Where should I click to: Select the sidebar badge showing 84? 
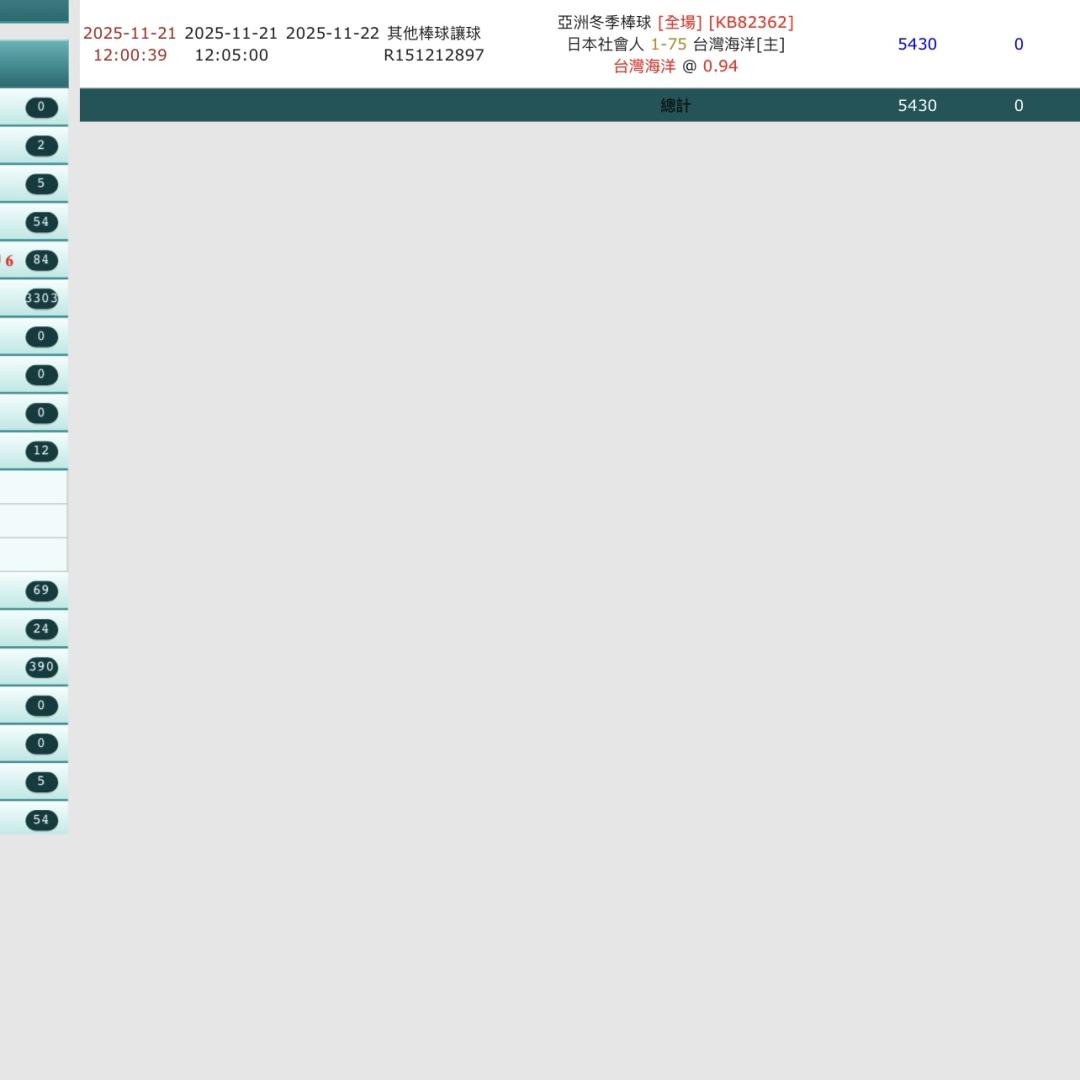(x=41, y=260)
